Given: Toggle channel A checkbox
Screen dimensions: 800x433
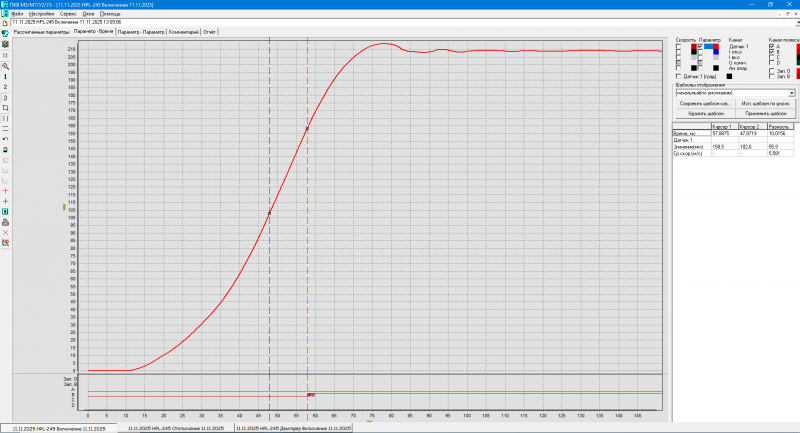Looking at the screenshot, I should tap(771, 46).
